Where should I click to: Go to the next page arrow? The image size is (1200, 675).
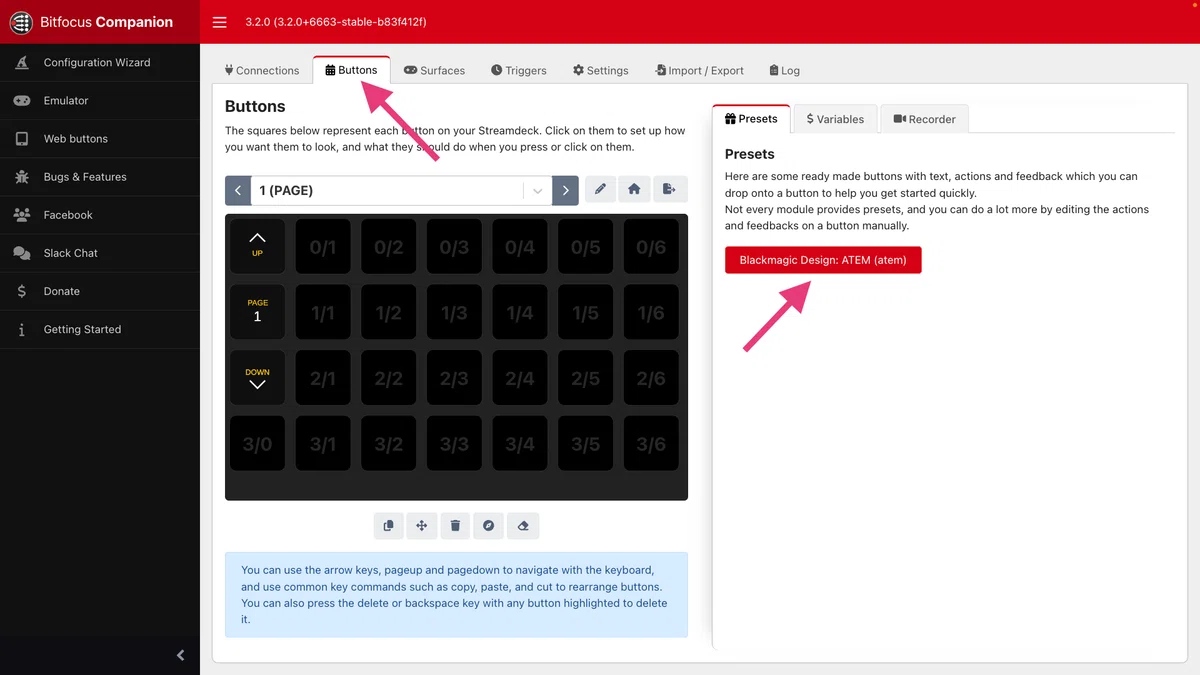pyautogui.click(x=566, y=190)
